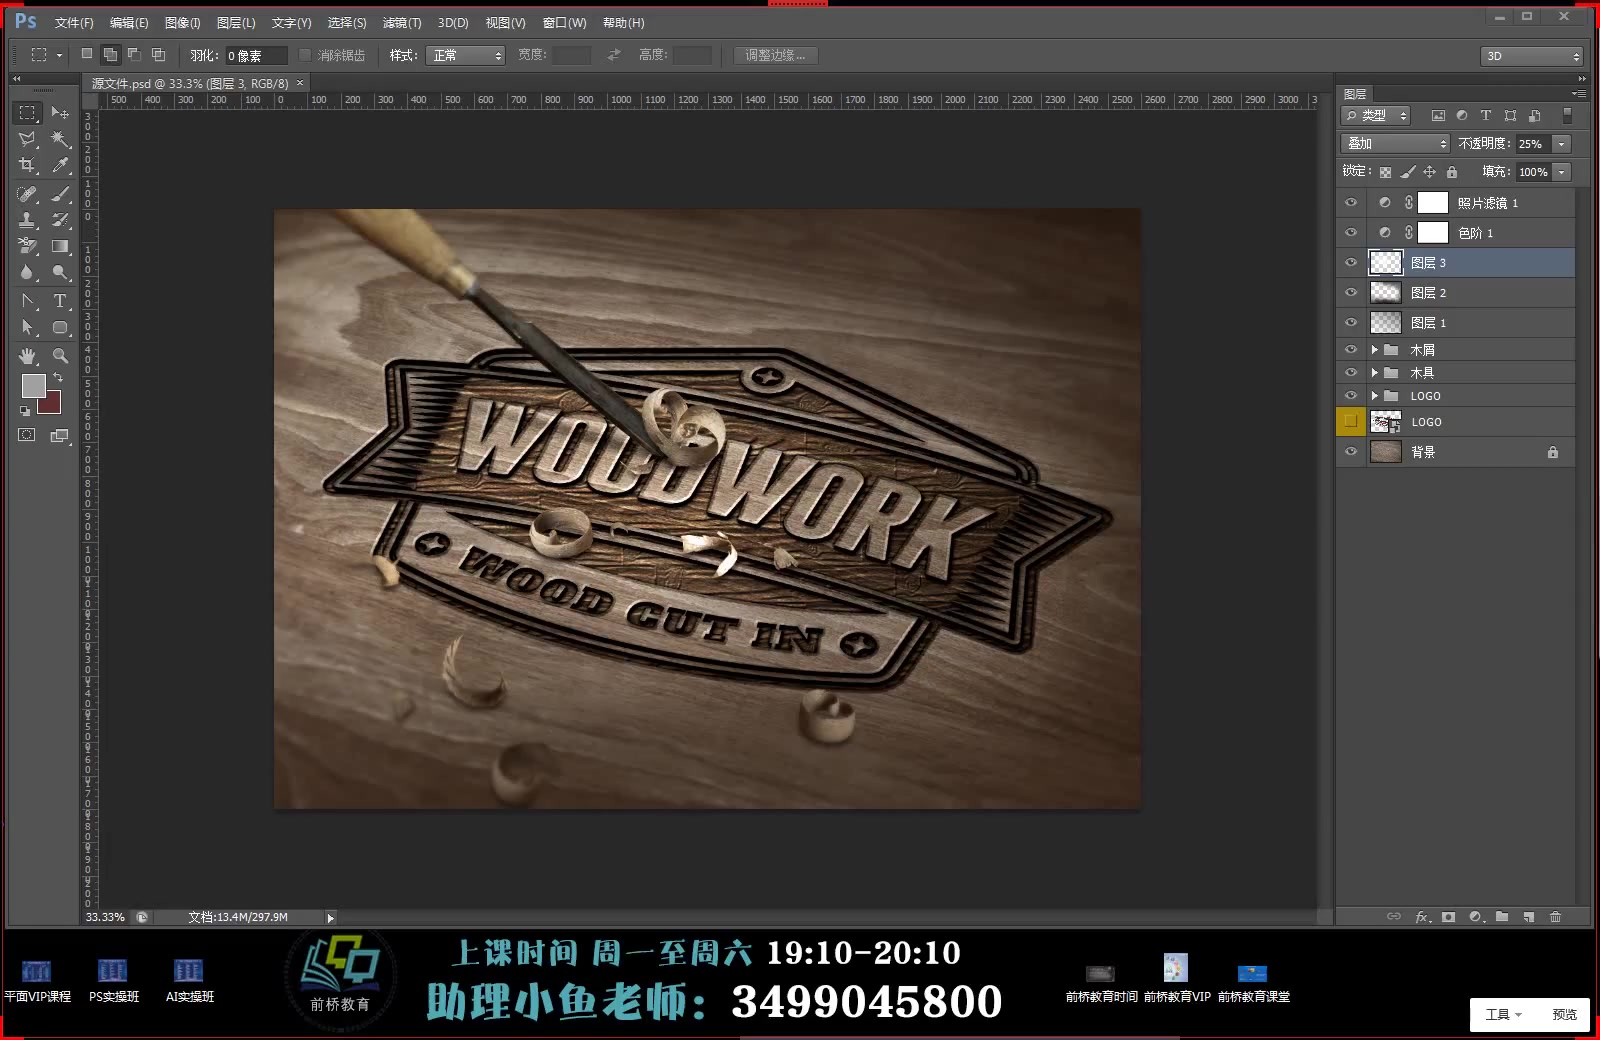Hide the 色阶 1 layer
Viewport: 1600px width, 1040px height.
(1351, 232)
